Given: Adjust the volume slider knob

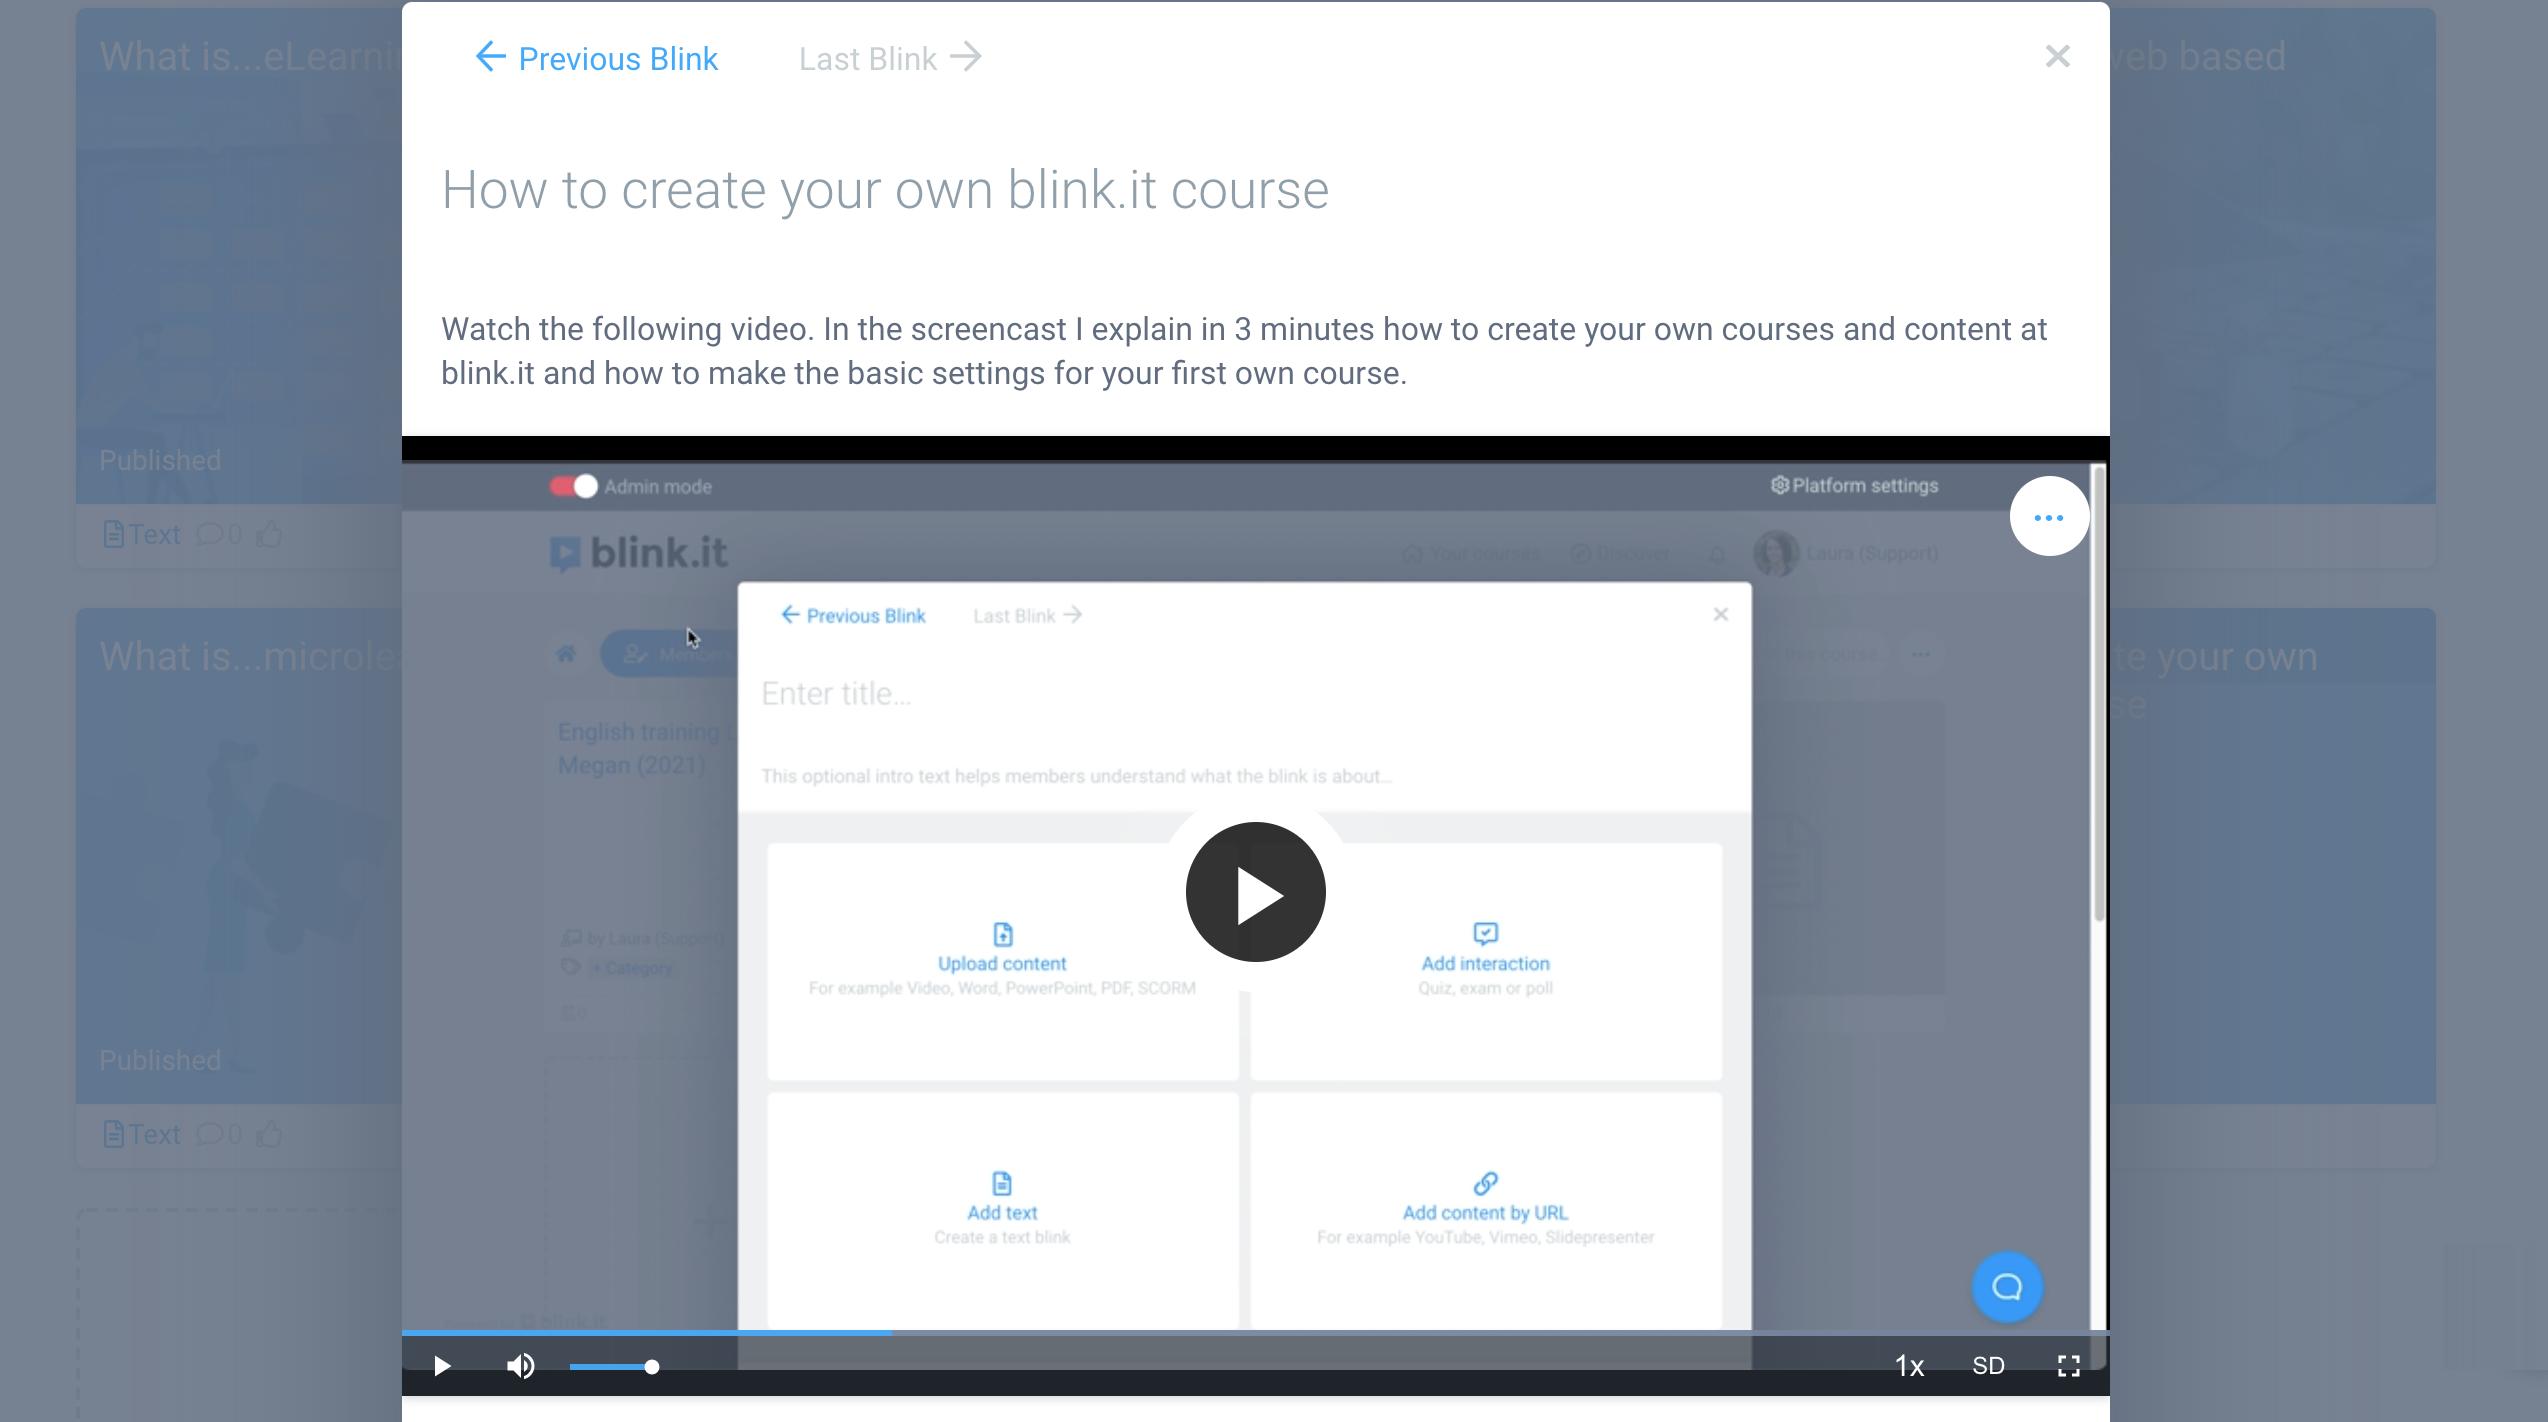Looking at the screenshot, I should point(652,1367).
